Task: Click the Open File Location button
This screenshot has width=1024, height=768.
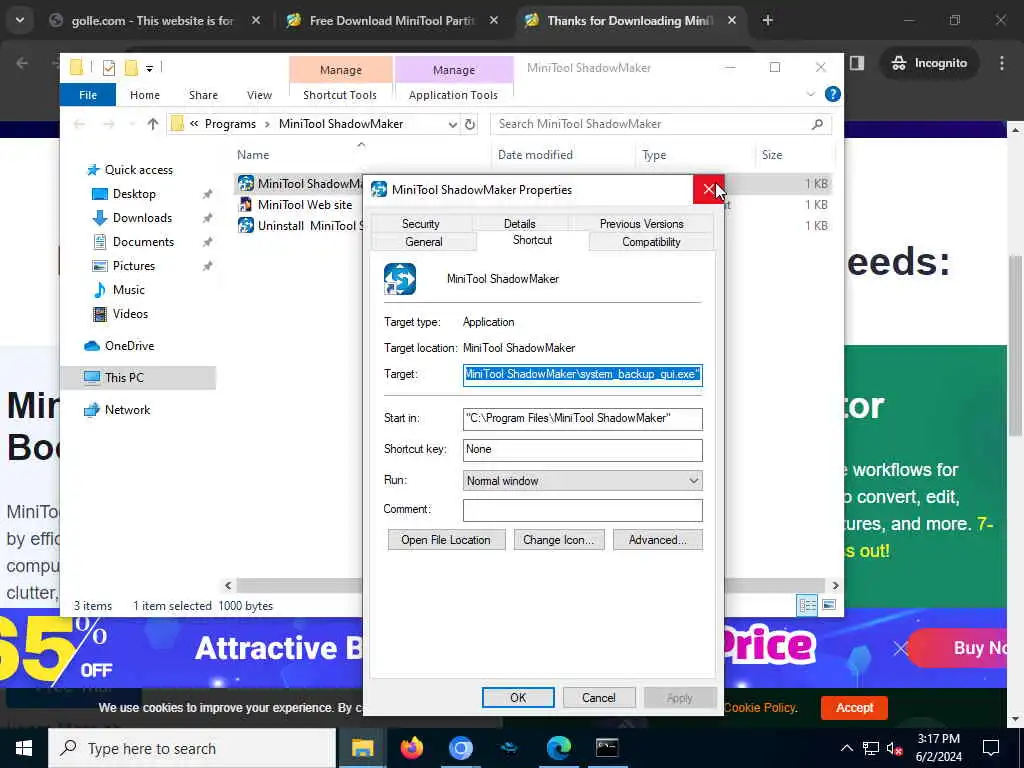Action: coord(446,540)
